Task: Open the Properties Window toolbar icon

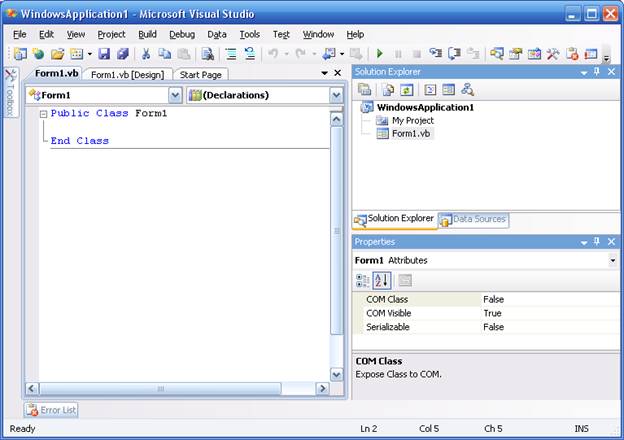Action: pos(515,53)
